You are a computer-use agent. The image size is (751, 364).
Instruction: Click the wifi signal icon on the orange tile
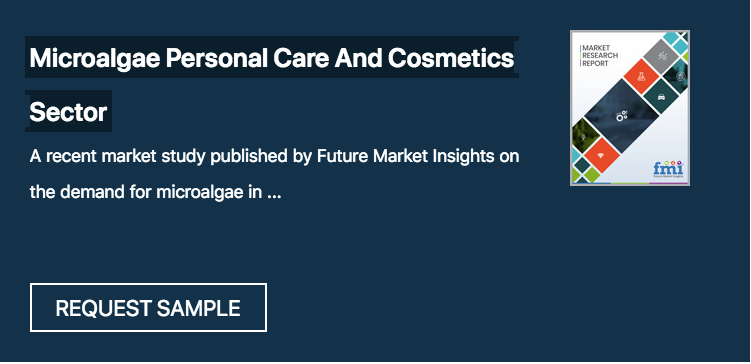[601, 155]
